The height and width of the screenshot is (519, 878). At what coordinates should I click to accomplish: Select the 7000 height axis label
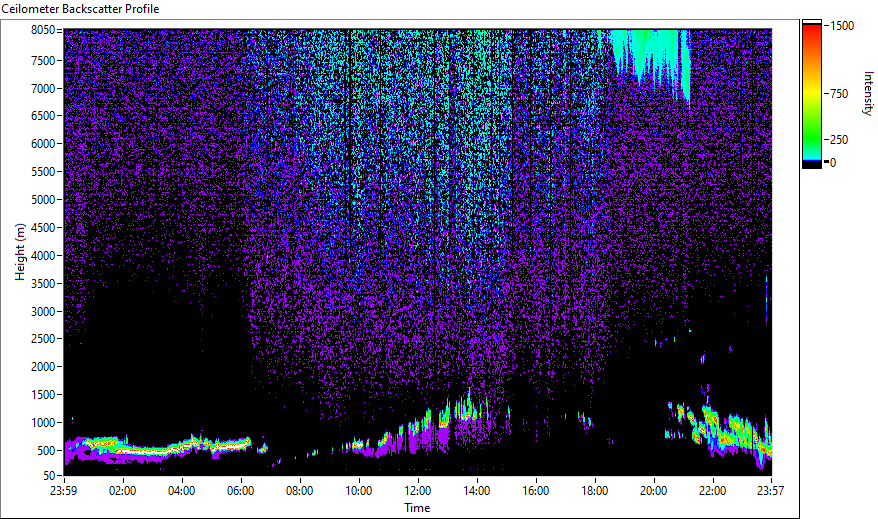[x=43, y=88]
